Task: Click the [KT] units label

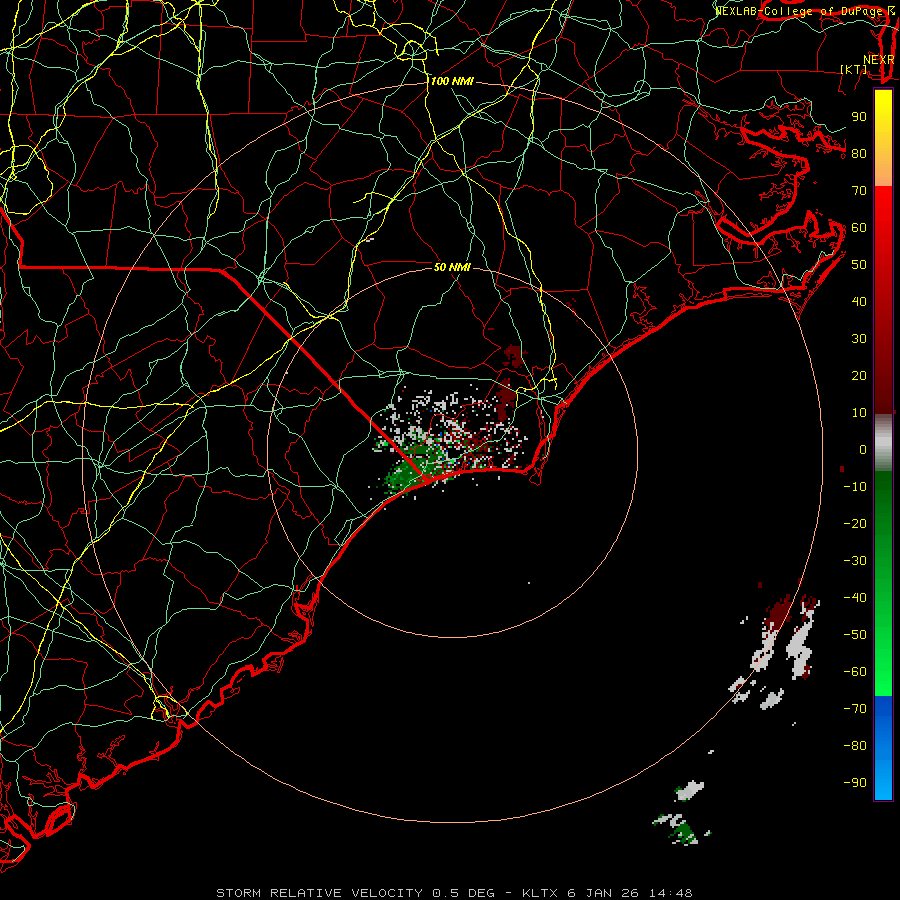Action: pos(854,69)
